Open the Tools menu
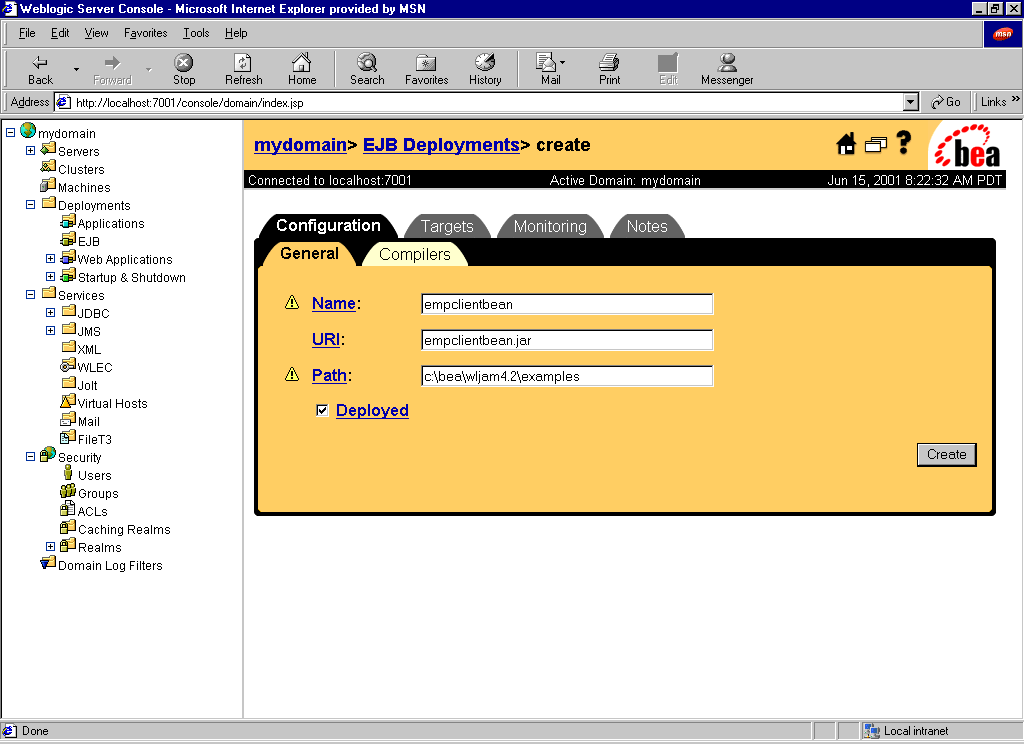 tap(196, 33)
